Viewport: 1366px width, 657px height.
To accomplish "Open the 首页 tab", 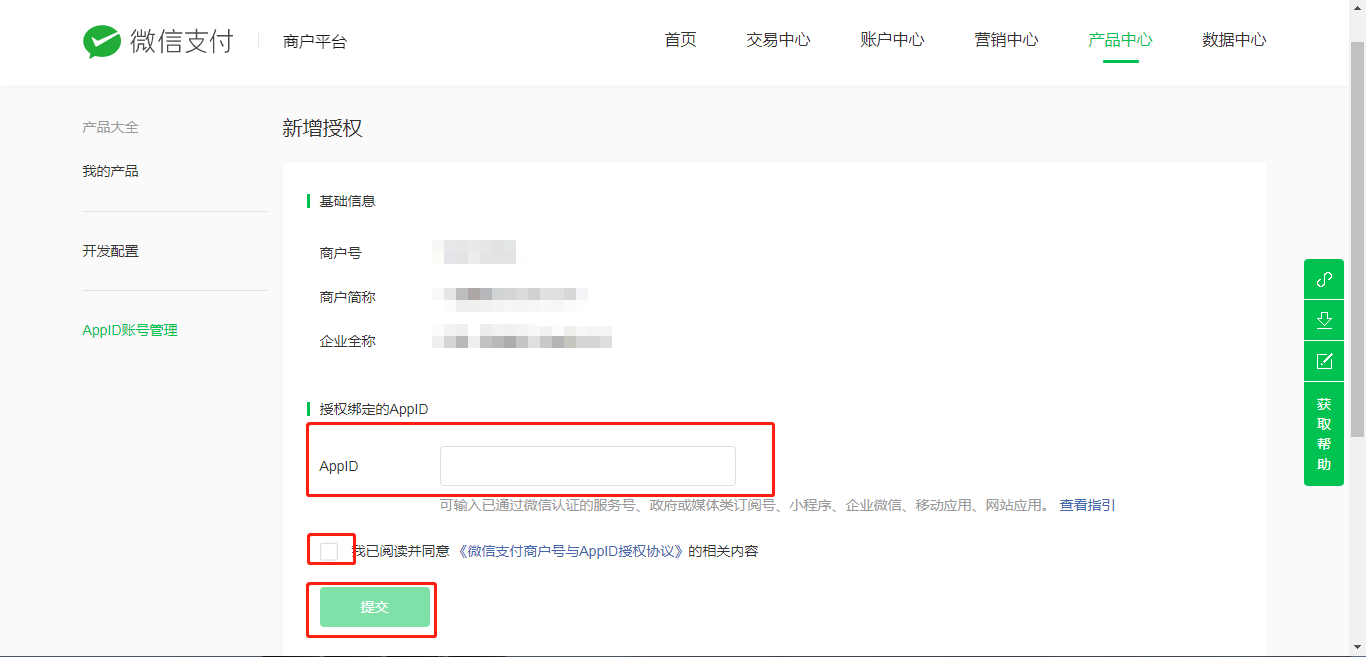I will point(680,40).
